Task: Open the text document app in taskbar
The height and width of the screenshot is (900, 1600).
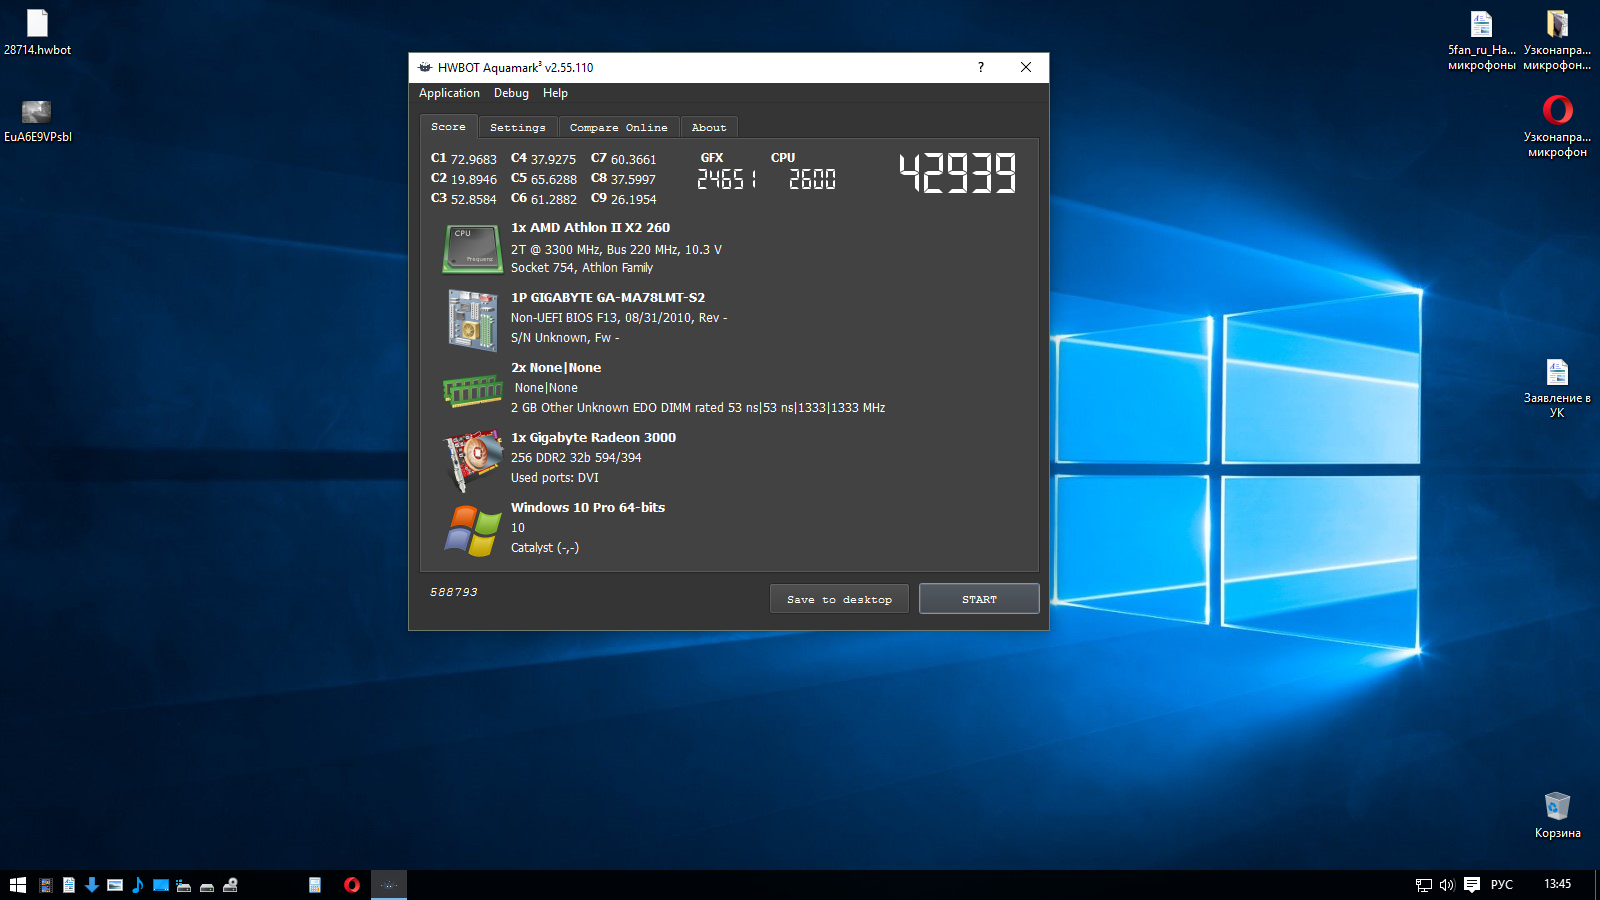Action: pos(69,885)
